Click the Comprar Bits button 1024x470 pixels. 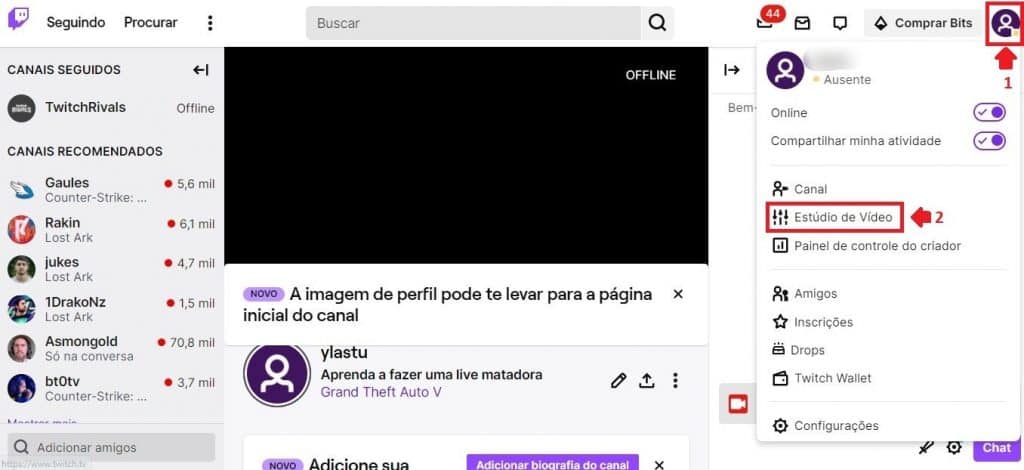tap(923, 23)
